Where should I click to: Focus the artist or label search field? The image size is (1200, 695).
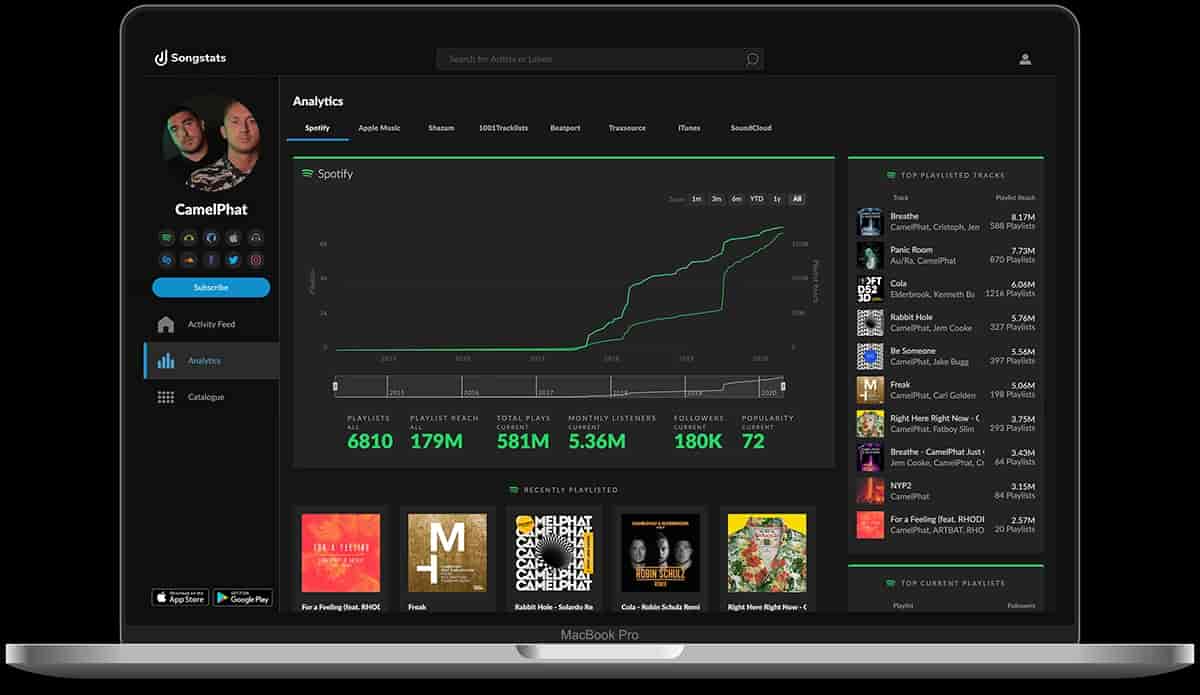[x=590, y=59]
